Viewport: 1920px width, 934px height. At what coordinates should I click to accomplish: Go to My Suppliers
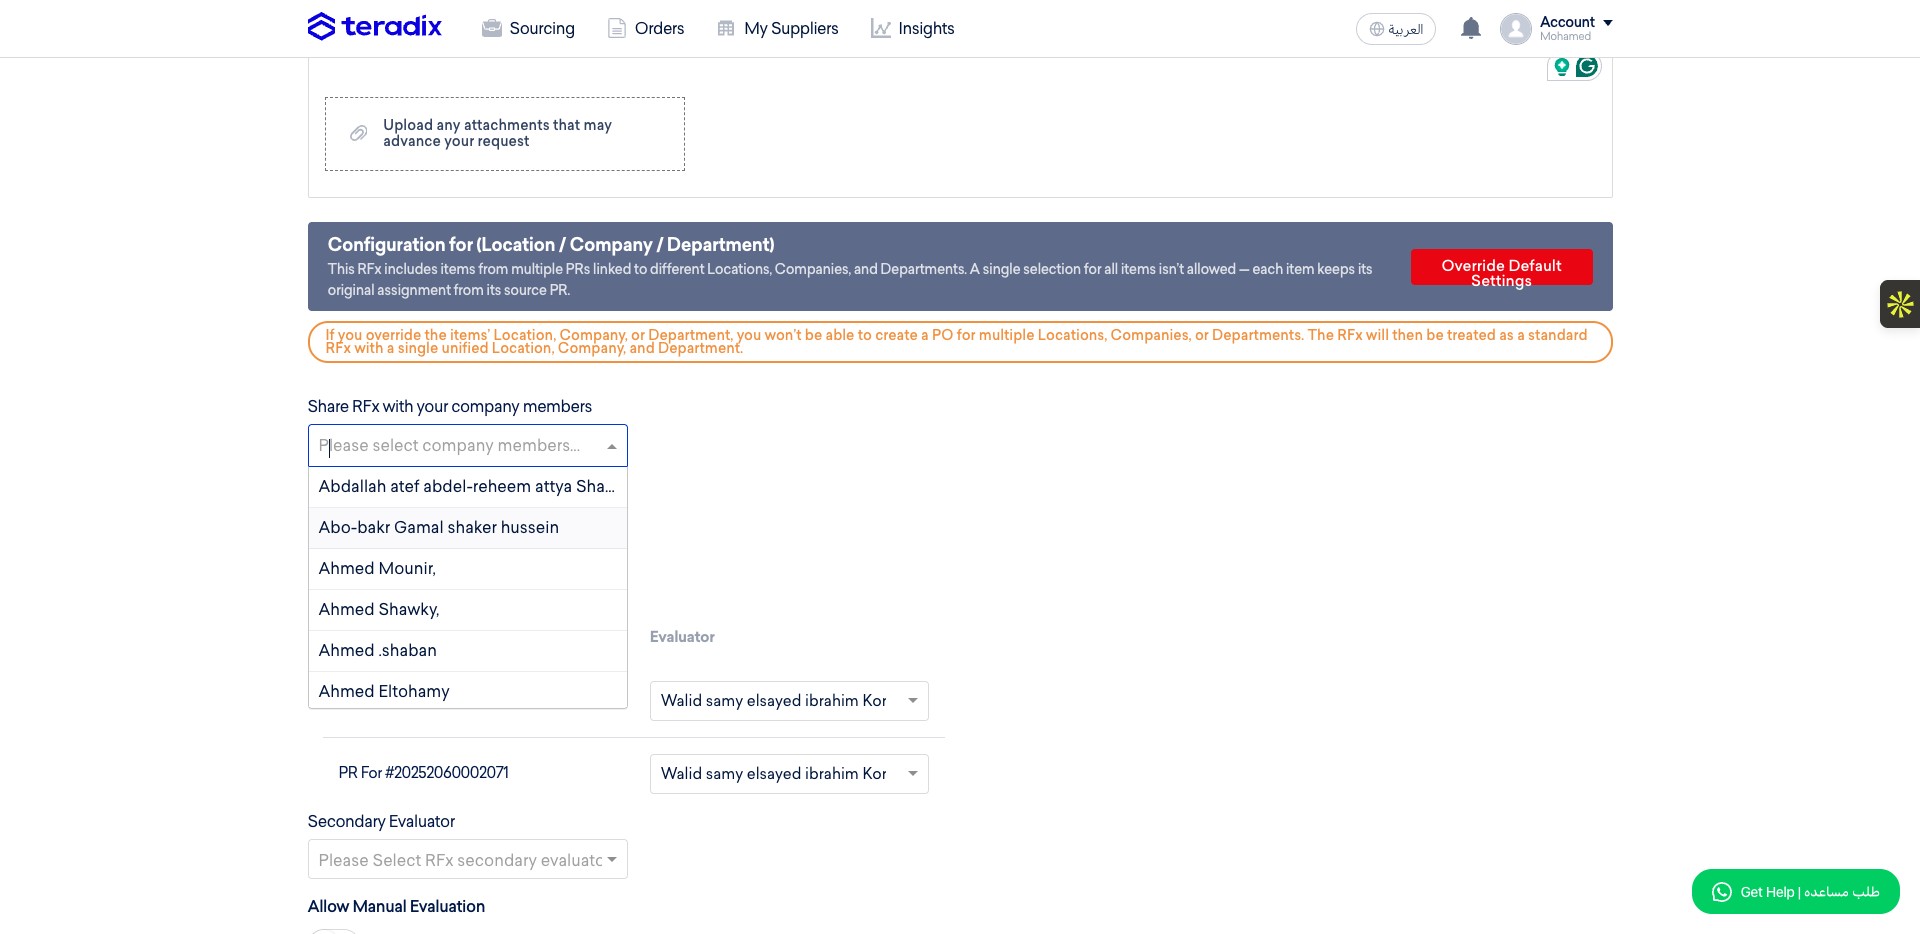778,28
